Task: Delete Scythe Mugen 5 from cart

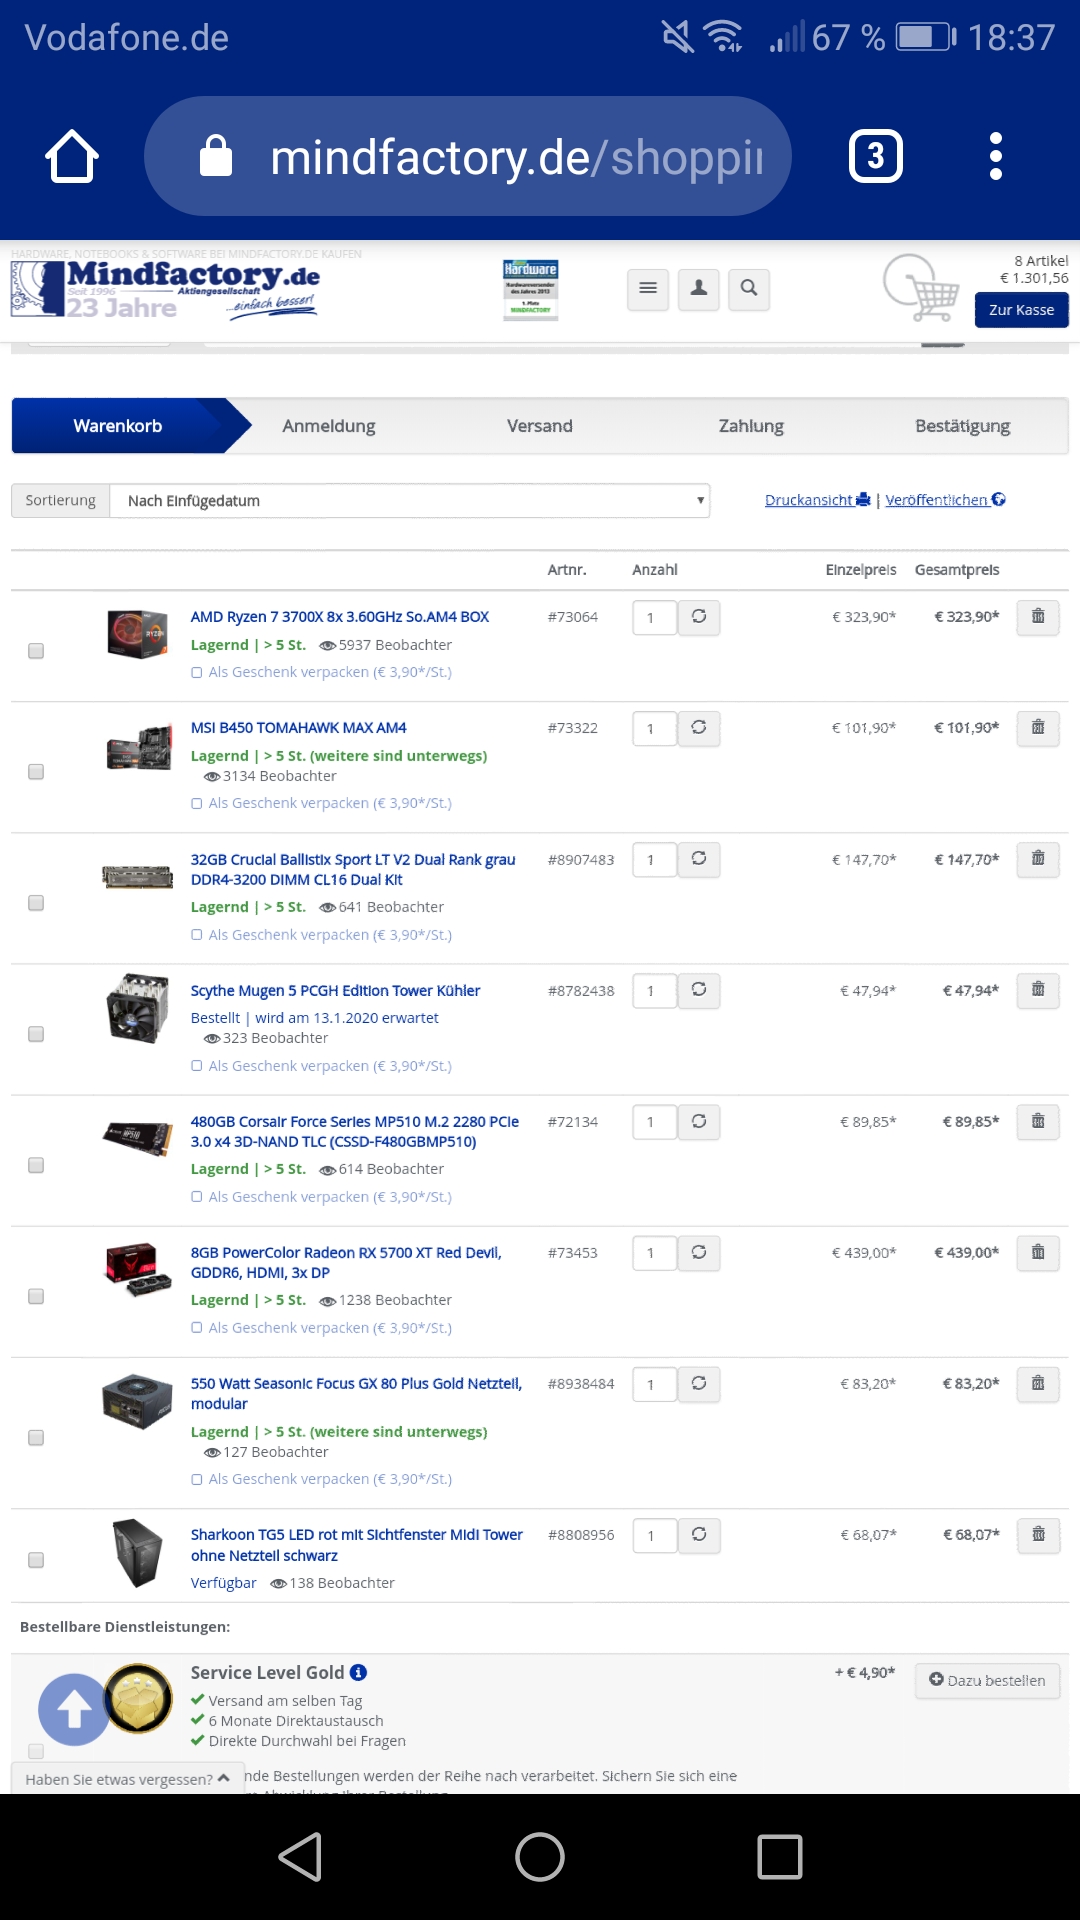Action: pos(1038,990)
